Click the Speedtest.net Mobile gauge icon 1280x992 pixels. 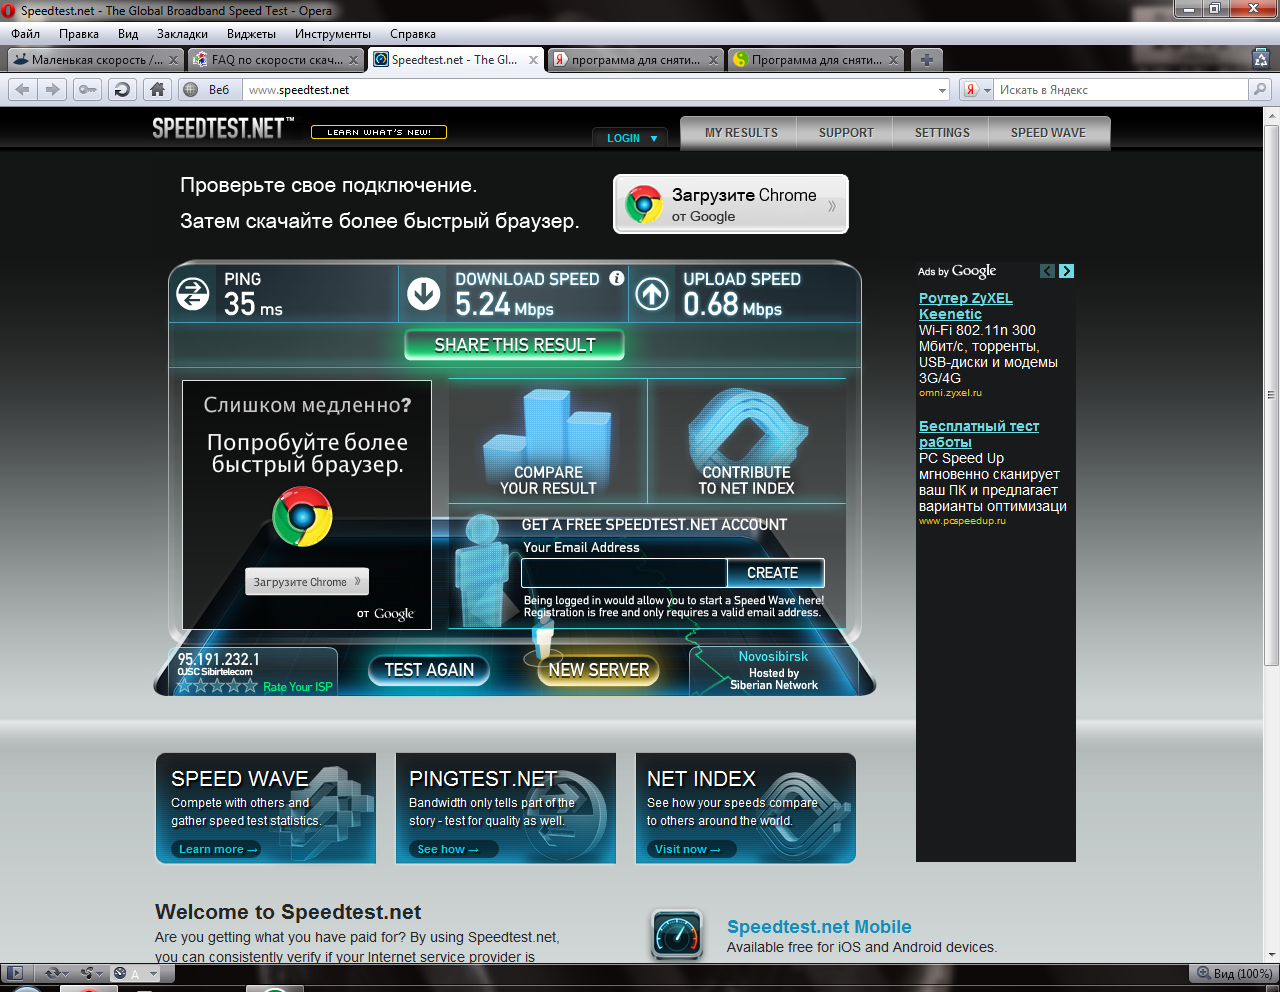(x=677, y=934)
